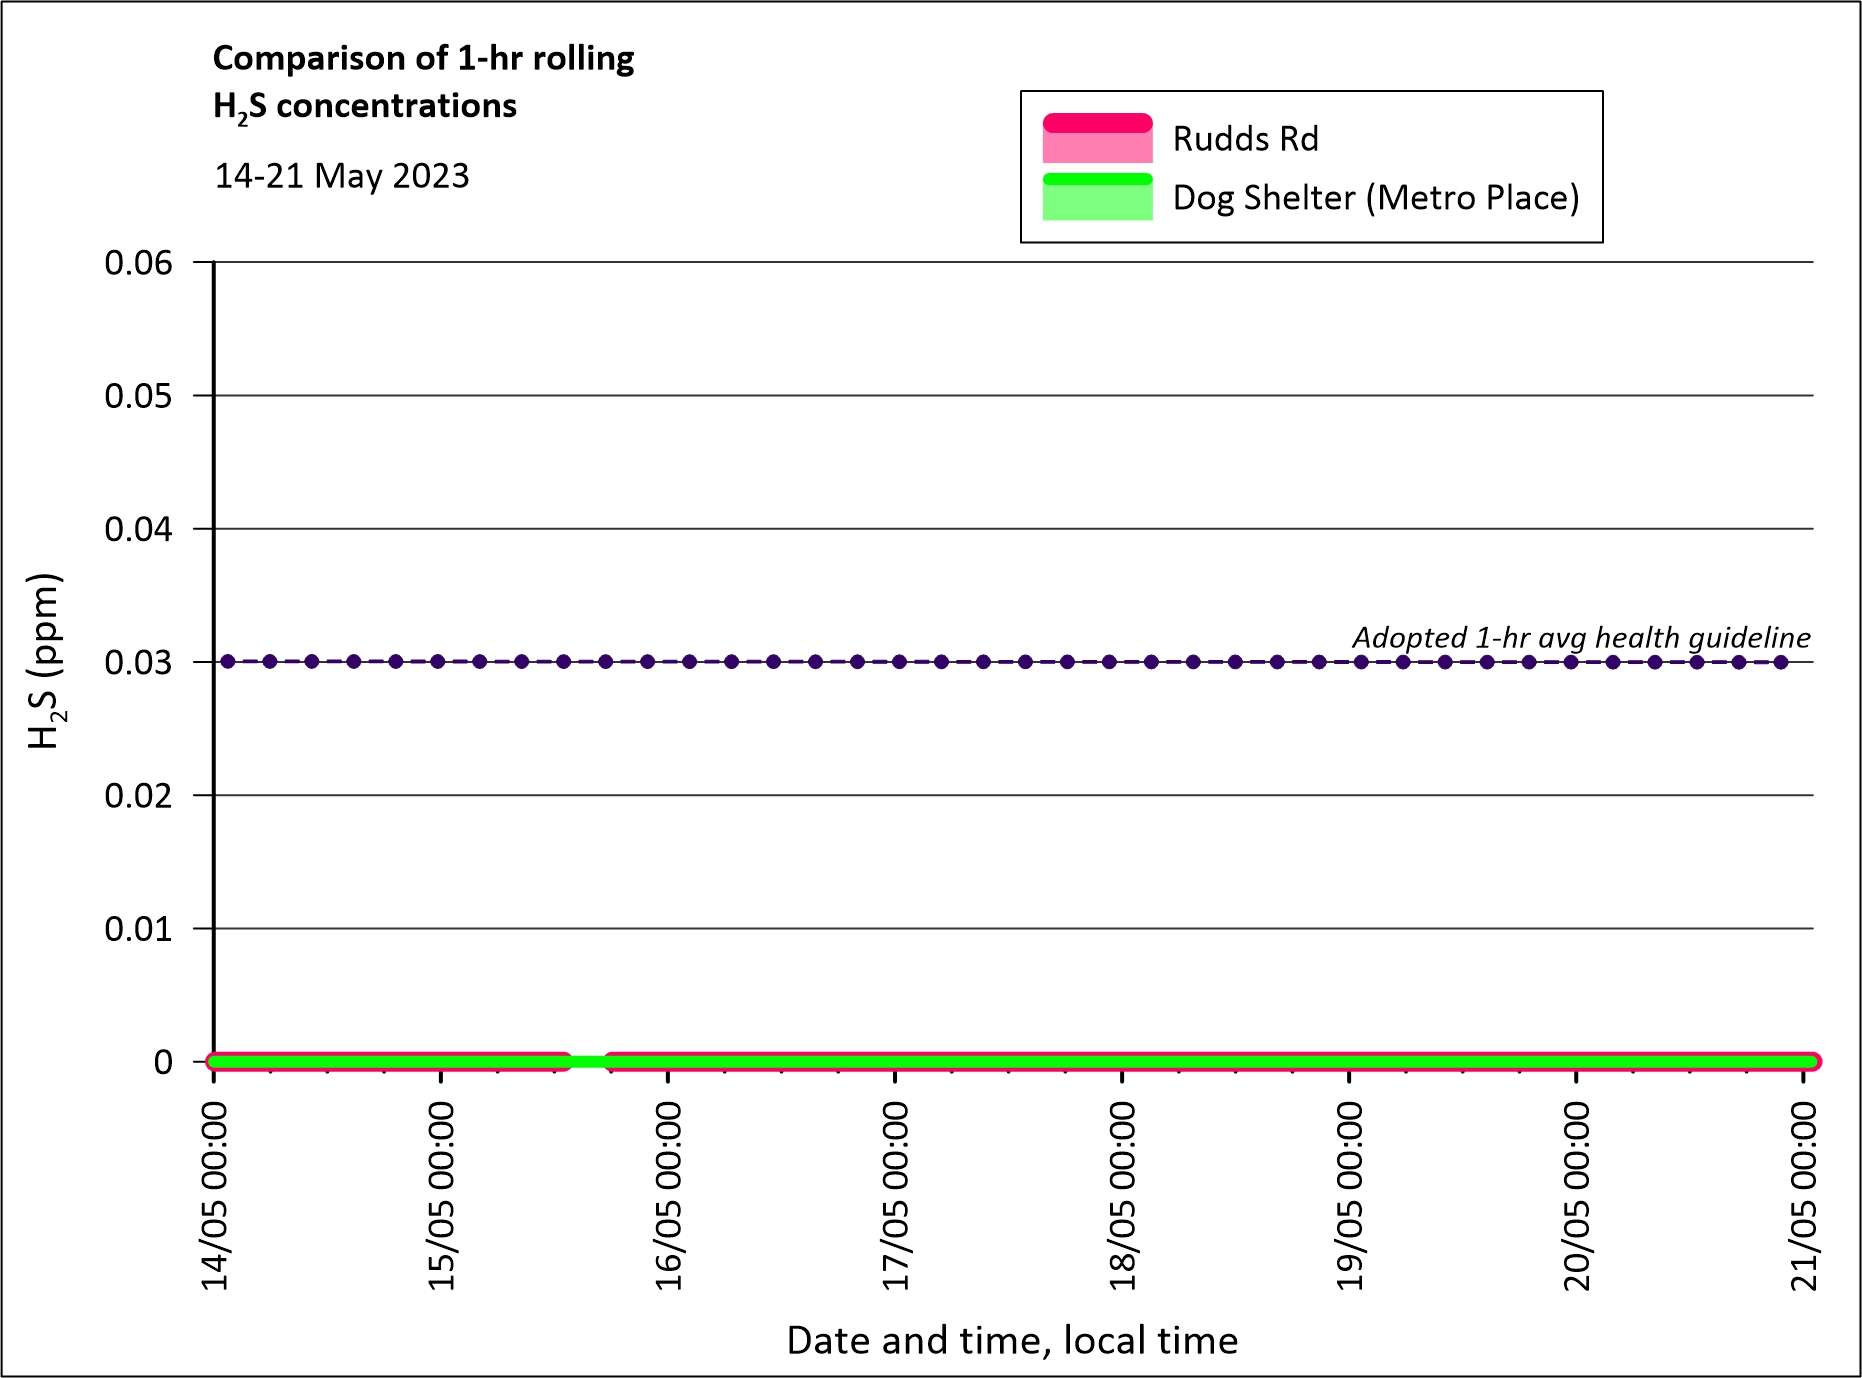Click the 16/05 00:00 x-axis label

(x=668, y=1196)
